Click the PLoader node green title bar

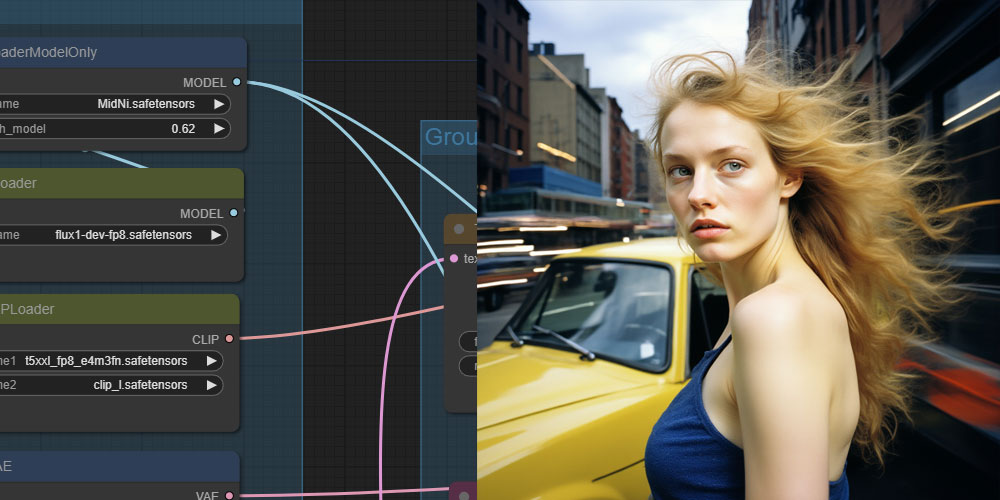tap(120, 309)
